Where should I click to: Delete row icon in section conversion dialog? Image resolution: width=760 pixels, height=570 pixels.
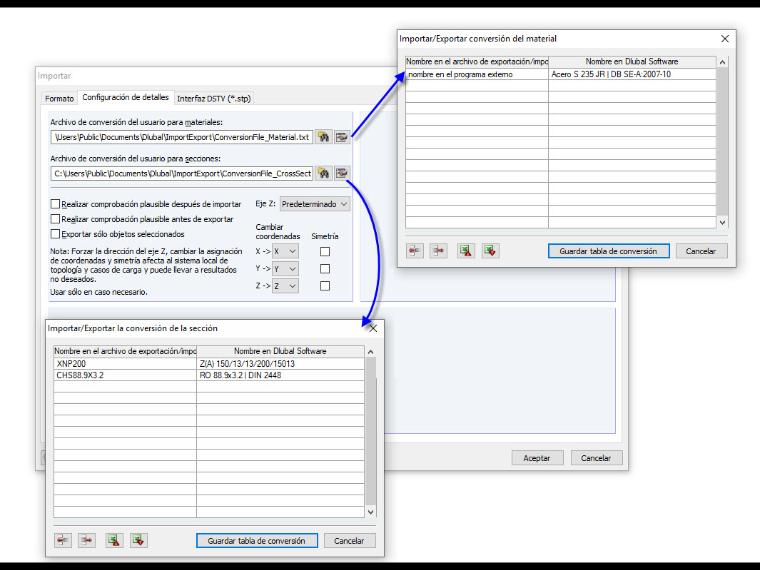(87, 540)
